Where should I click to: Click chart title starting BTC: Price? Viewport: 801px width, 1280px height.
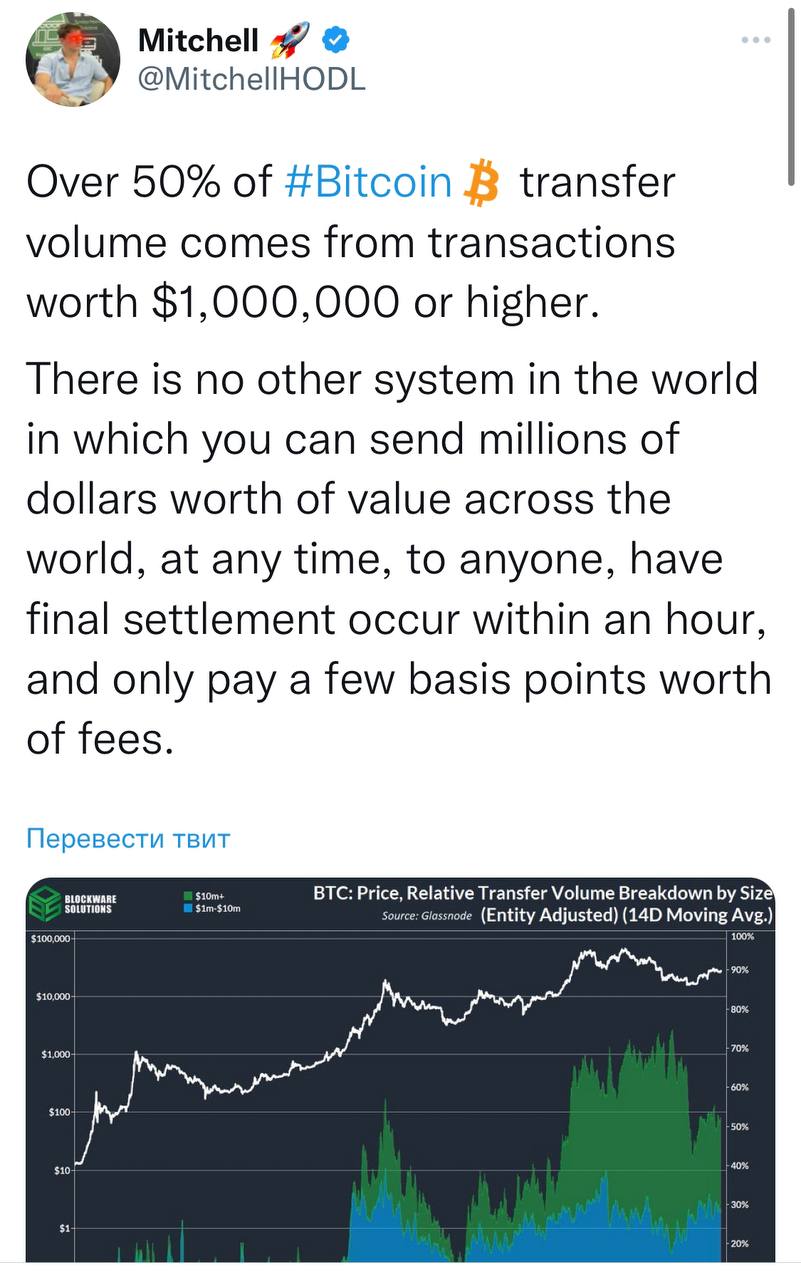[x=543, y=893]
